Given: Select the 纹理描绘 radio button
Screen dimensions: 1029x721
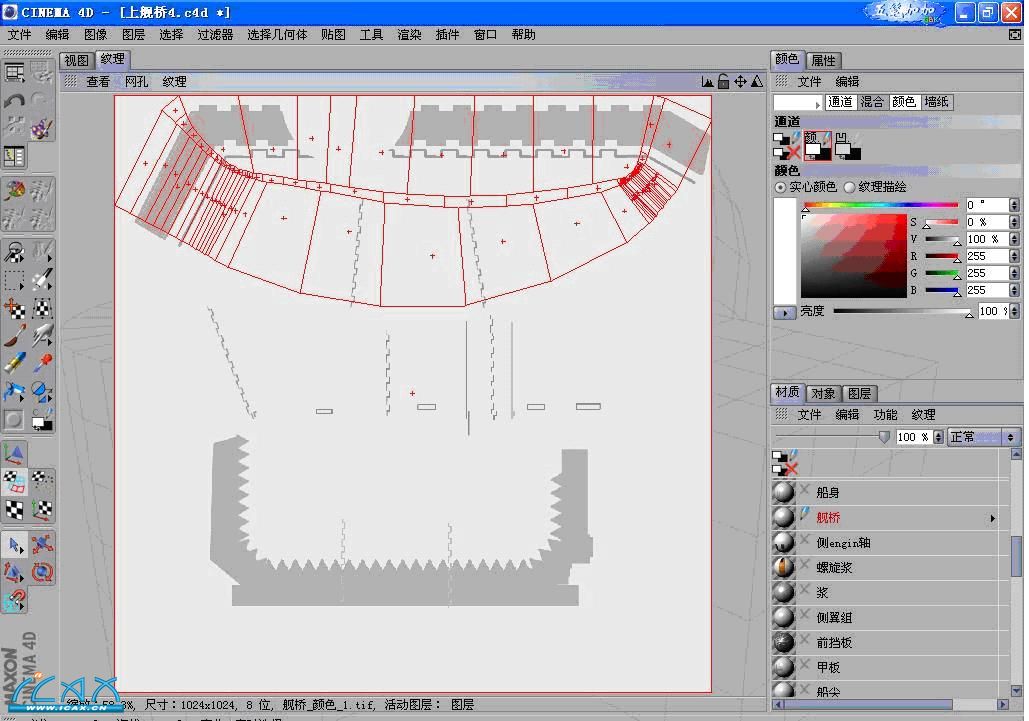Looking at the screenshot, I should coord(850,187).
